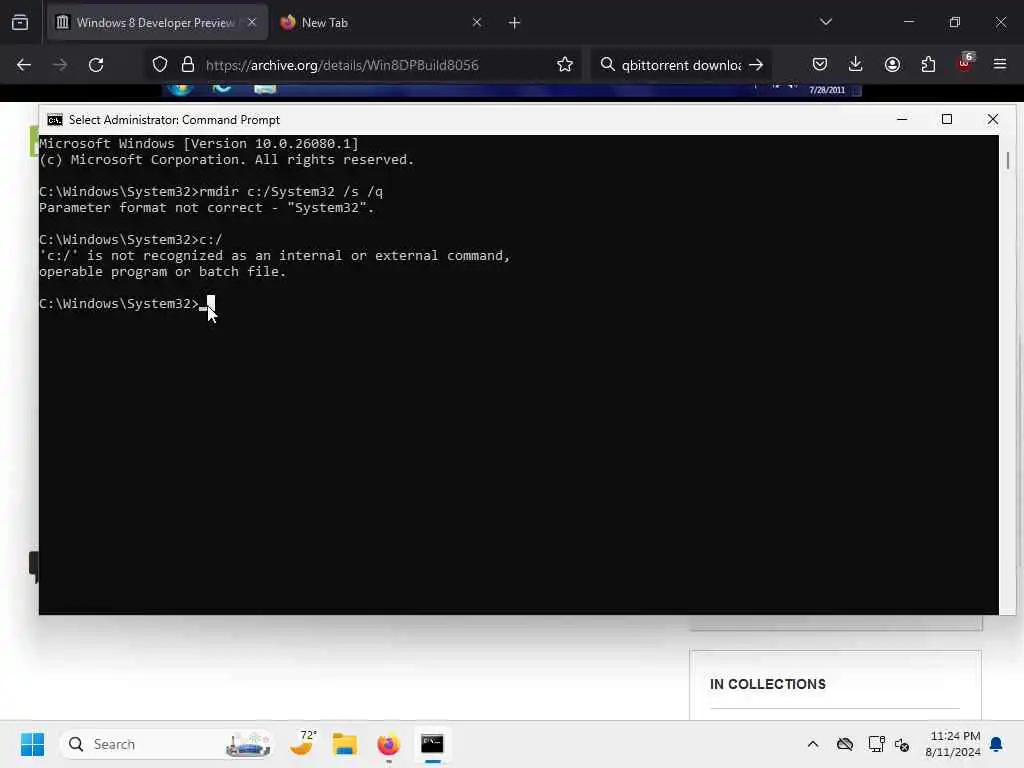1024x768 pixels.
Task: Select Command Prompt taskbar icon
Action: coord(432,744)
